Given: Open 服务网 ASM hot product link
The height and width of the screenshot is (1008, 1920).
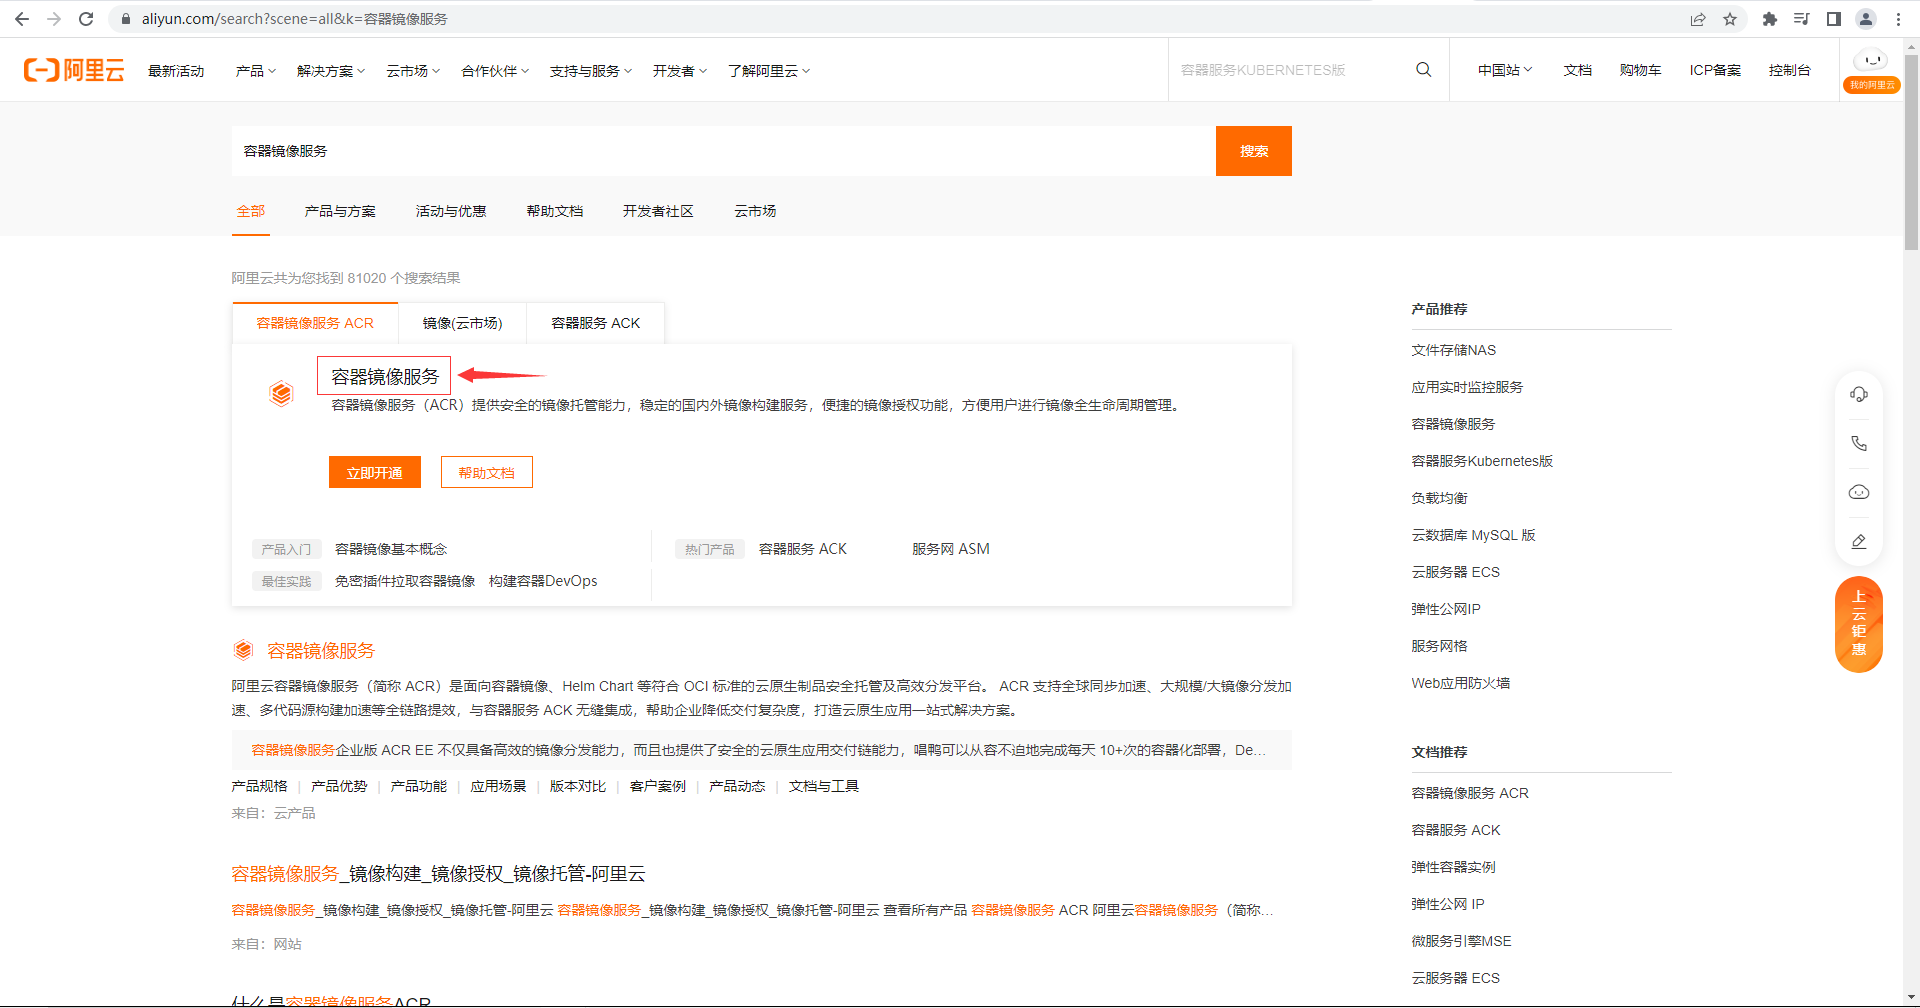Looking at the screenshot, I should pyautogui.click(x=951, y=549).
